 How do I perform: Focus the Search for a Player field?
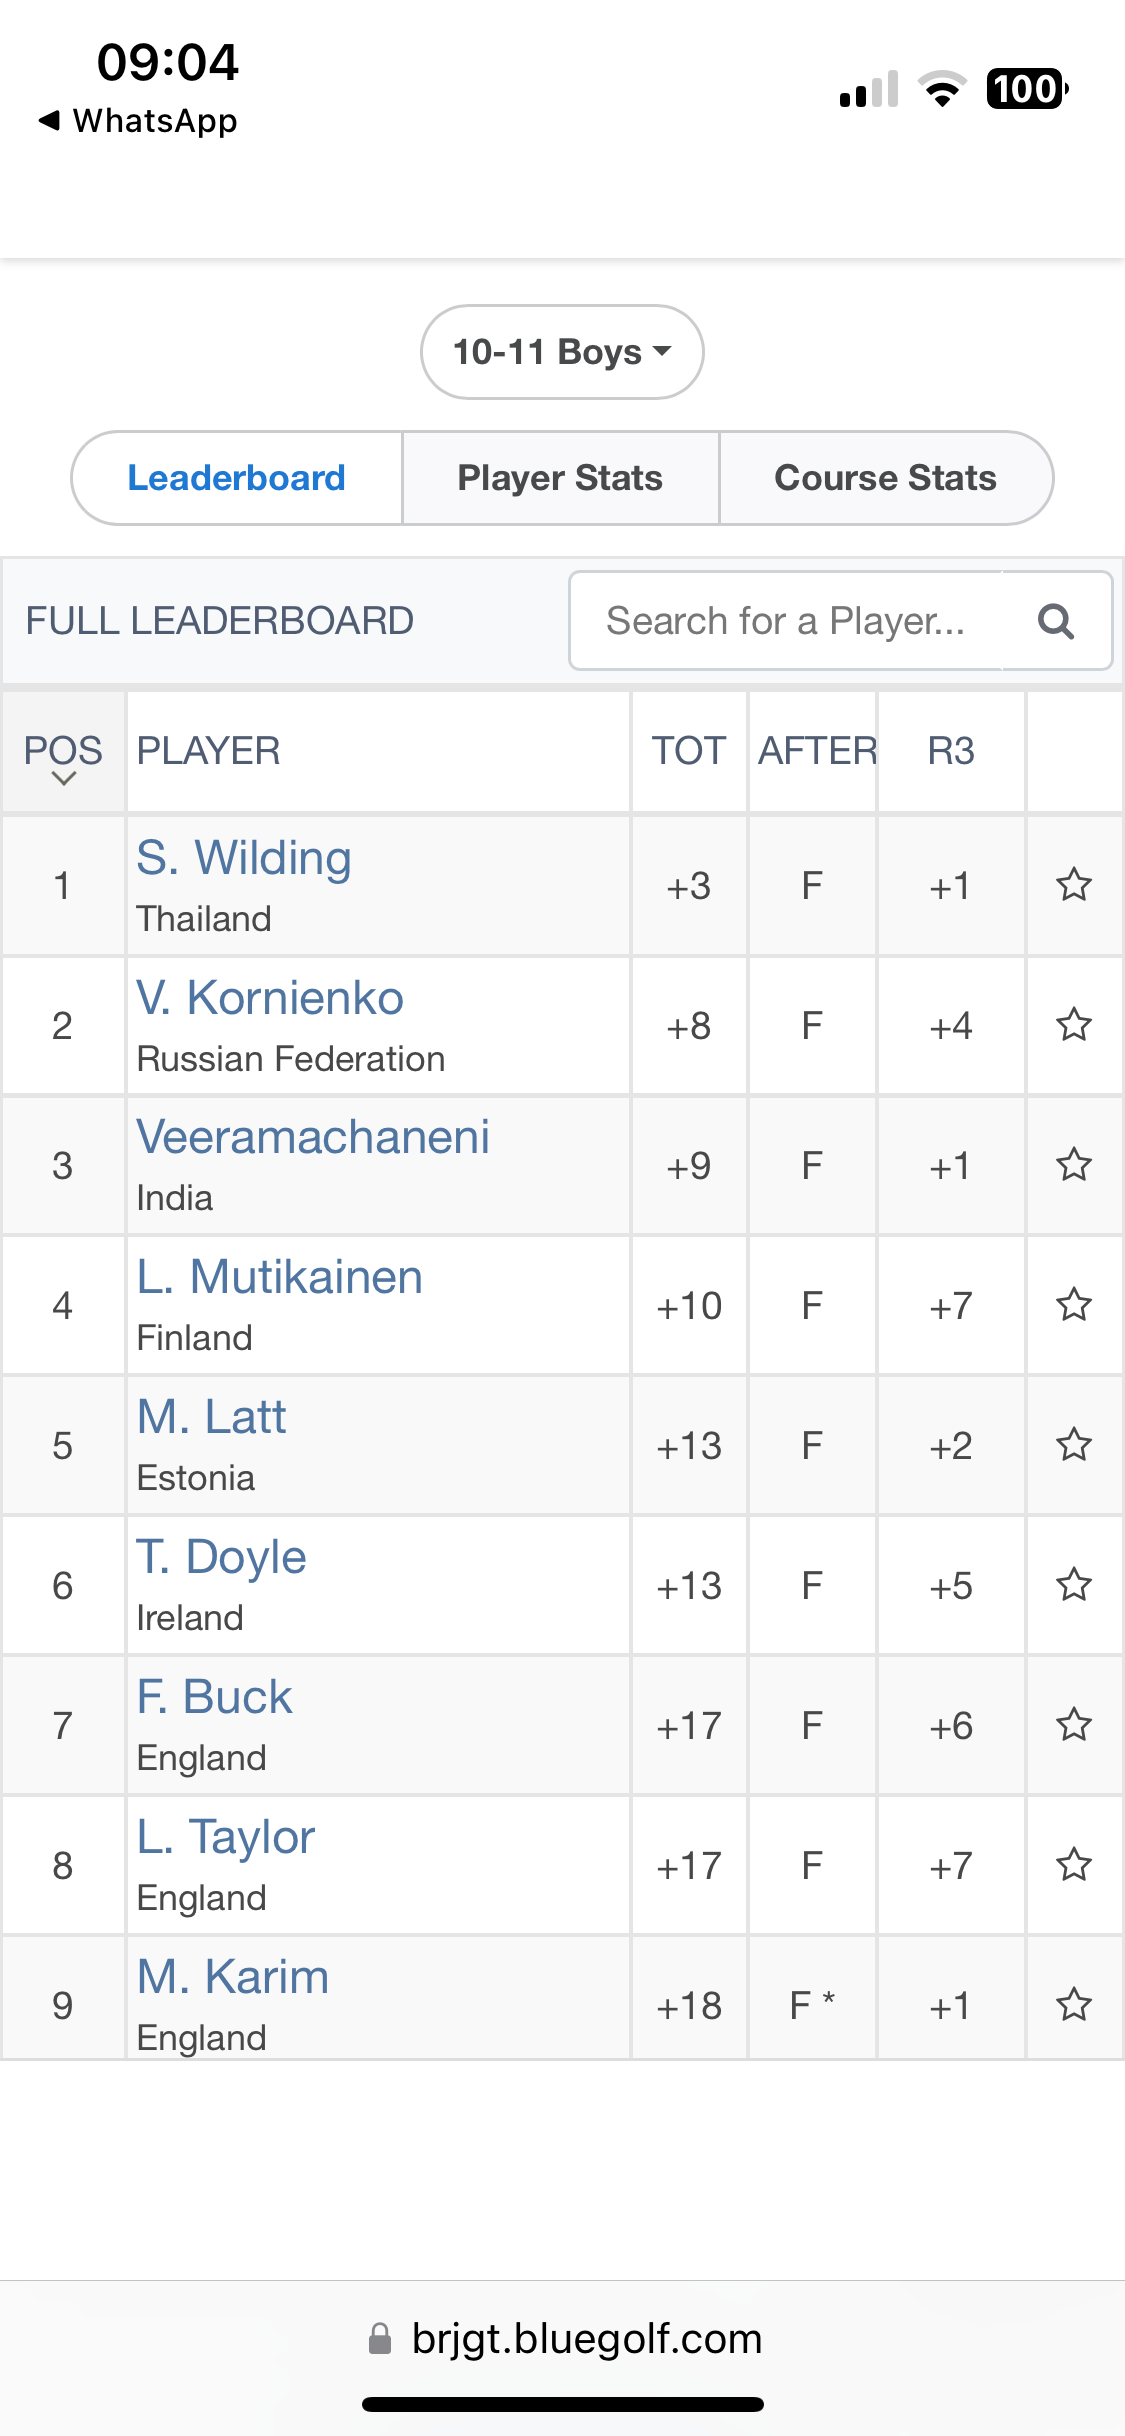pyautogui.click(x=786, y=621)
